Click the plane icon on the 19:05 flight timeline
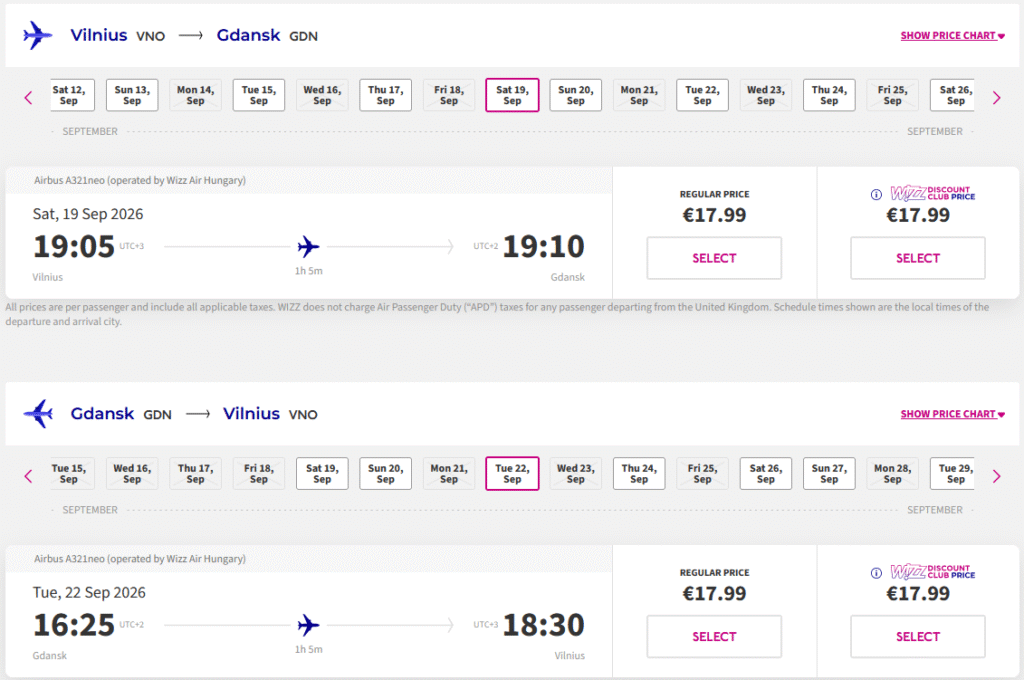The image size is (1024, 680). (309, 246)
